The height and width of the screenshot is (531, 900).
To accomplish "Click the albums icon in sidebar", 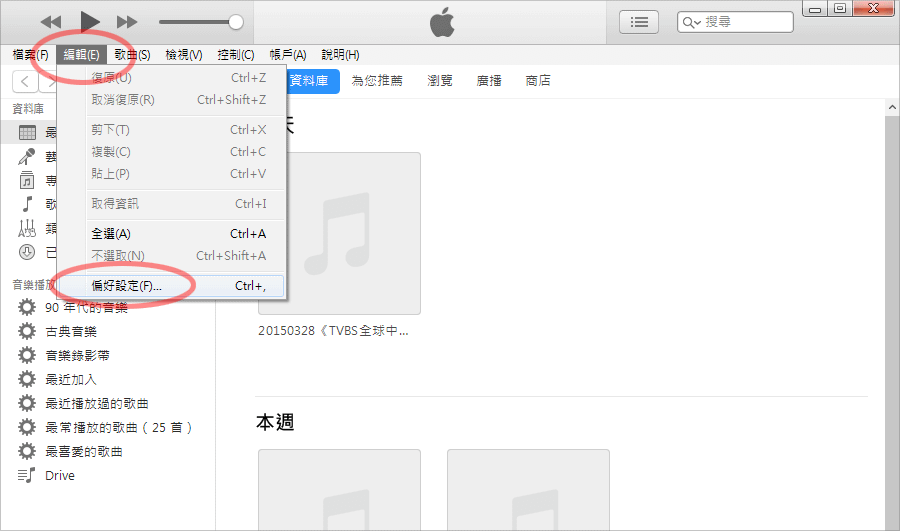I will [x=27, y=180].
